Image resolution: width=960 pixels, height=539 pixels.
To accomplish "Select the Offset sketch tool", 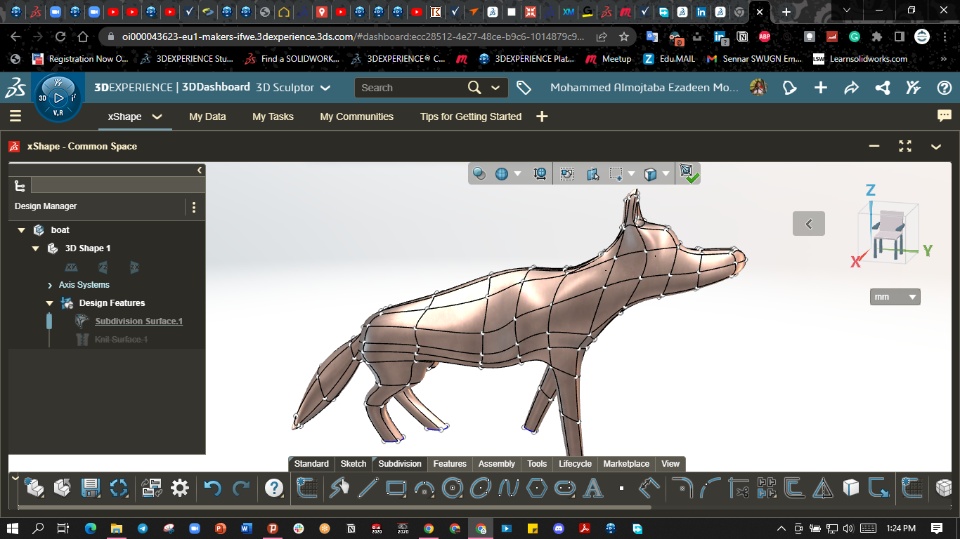I will tap(794, 488).
